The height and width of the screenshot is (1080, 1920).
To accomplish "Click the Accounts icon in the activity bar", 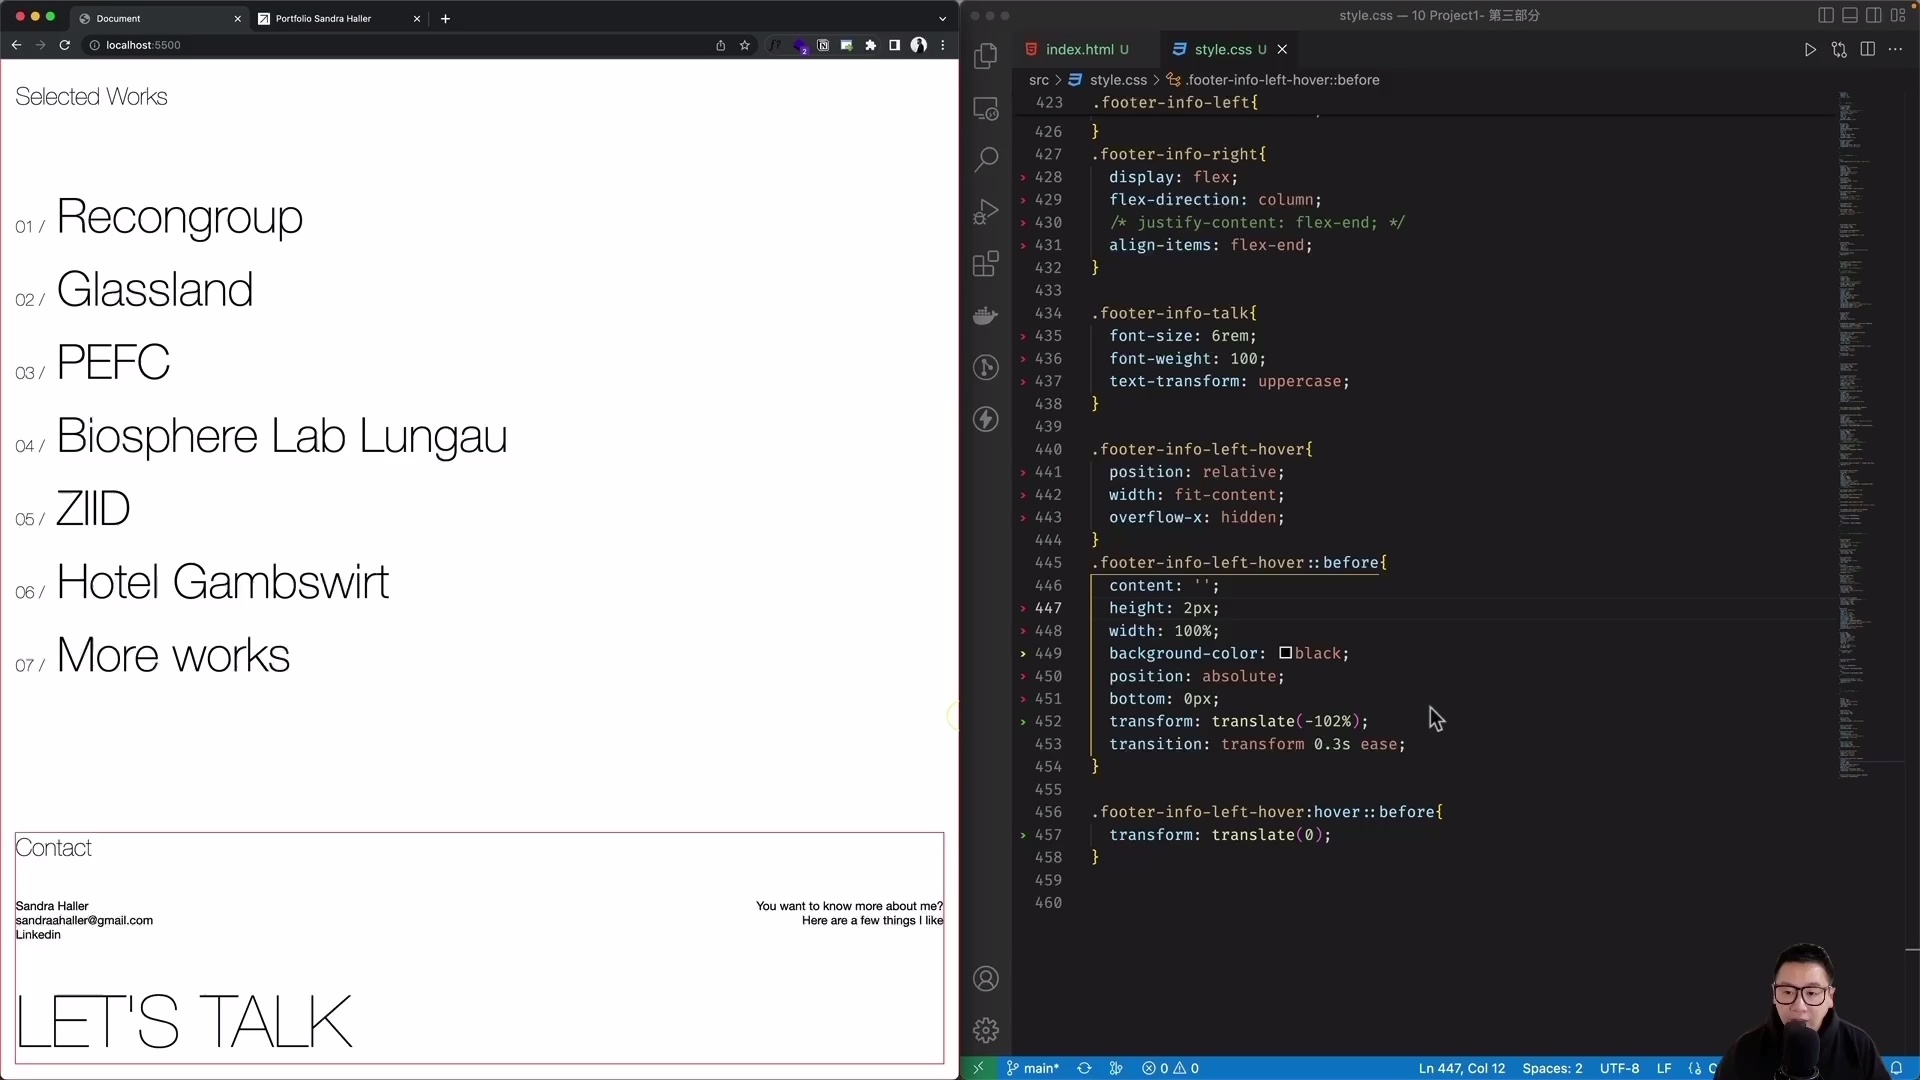I will [987, 978].
